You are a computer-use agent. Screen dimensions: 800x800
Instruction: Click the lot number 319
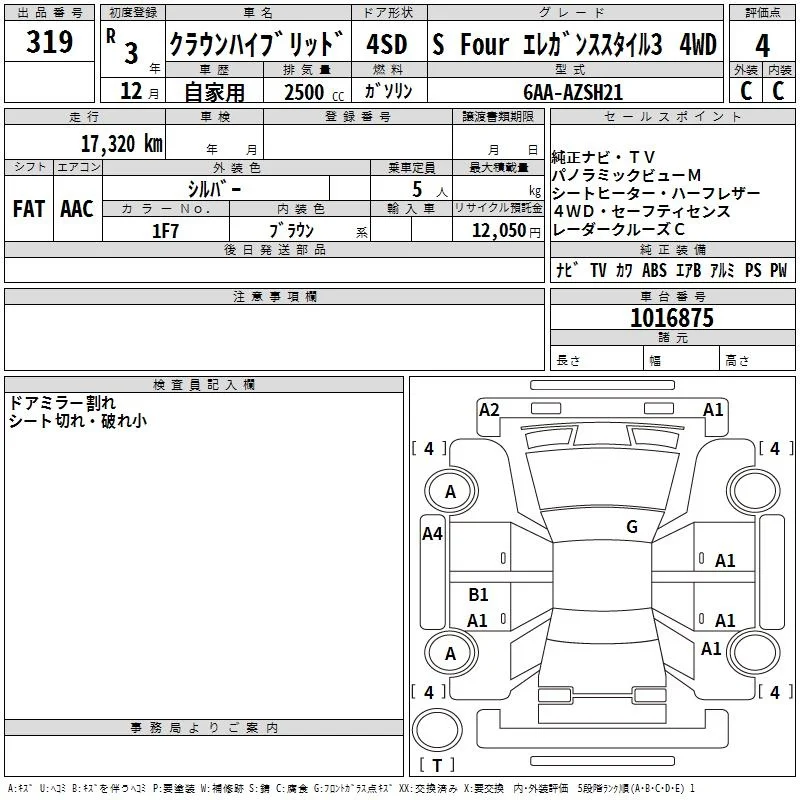(49, 41)
